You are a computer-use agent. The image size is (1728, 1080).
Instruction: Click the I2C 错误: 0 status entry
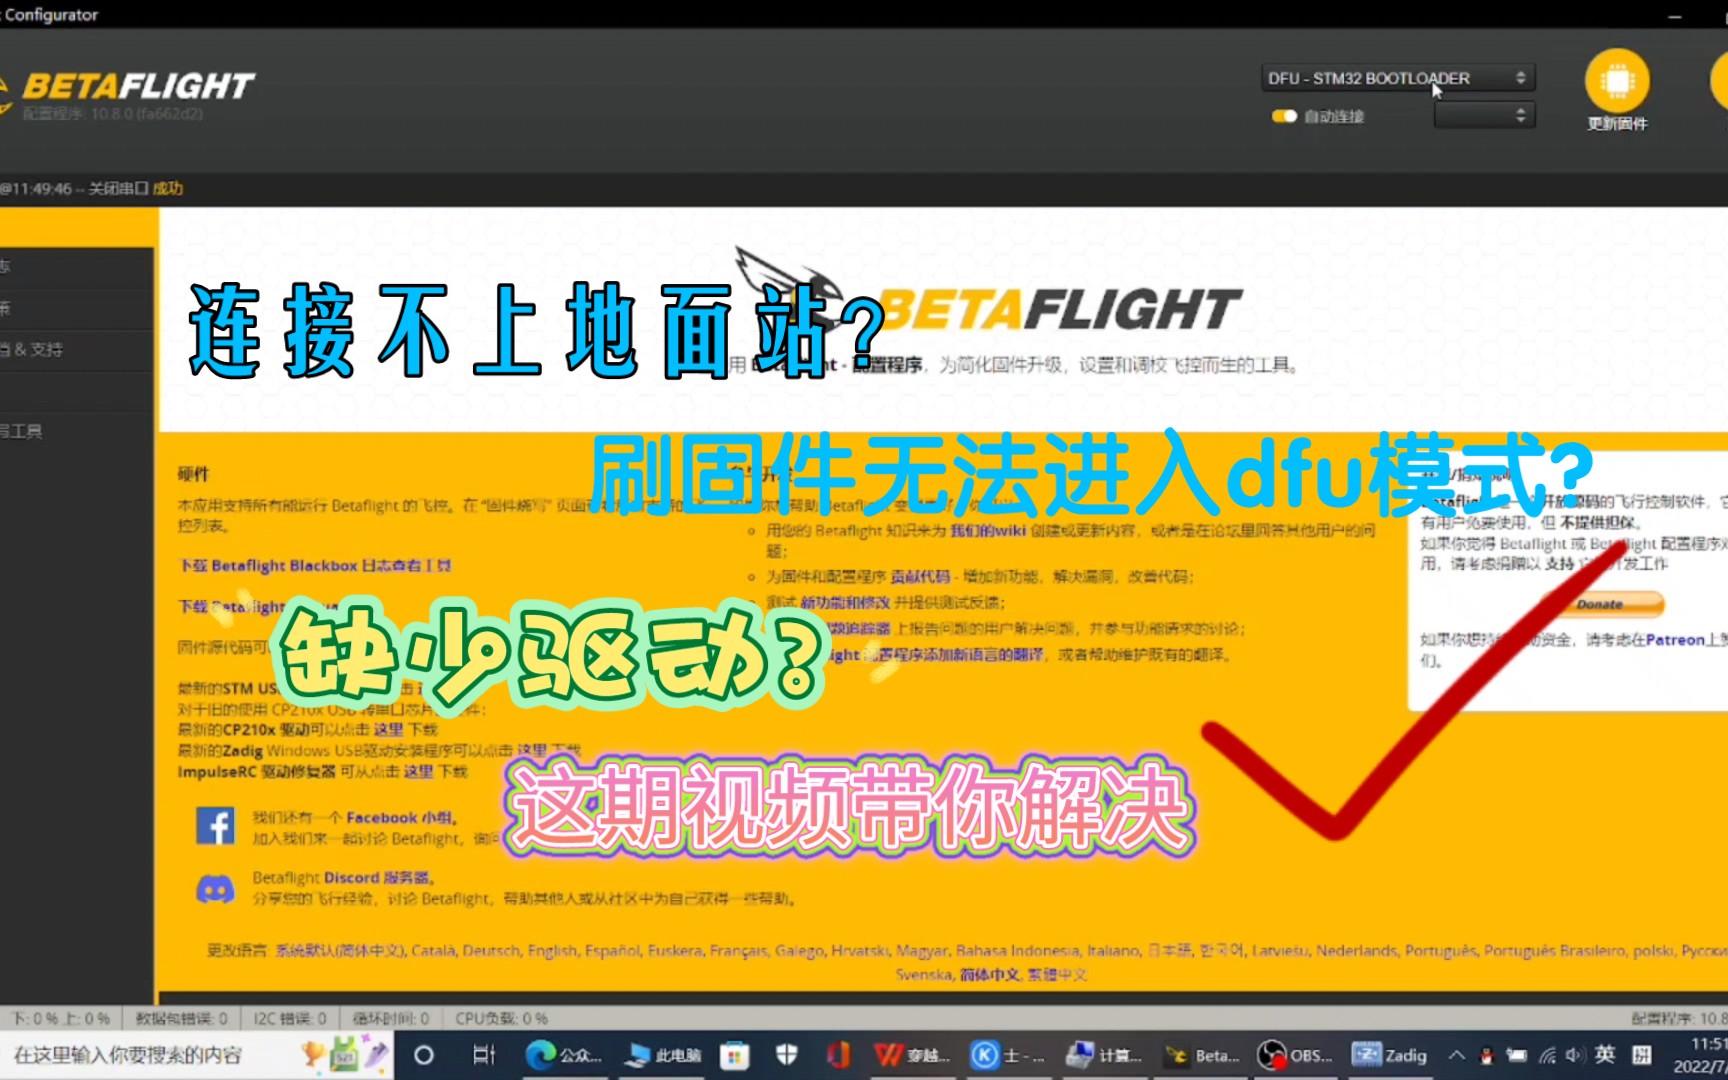tap(289, 1018)
